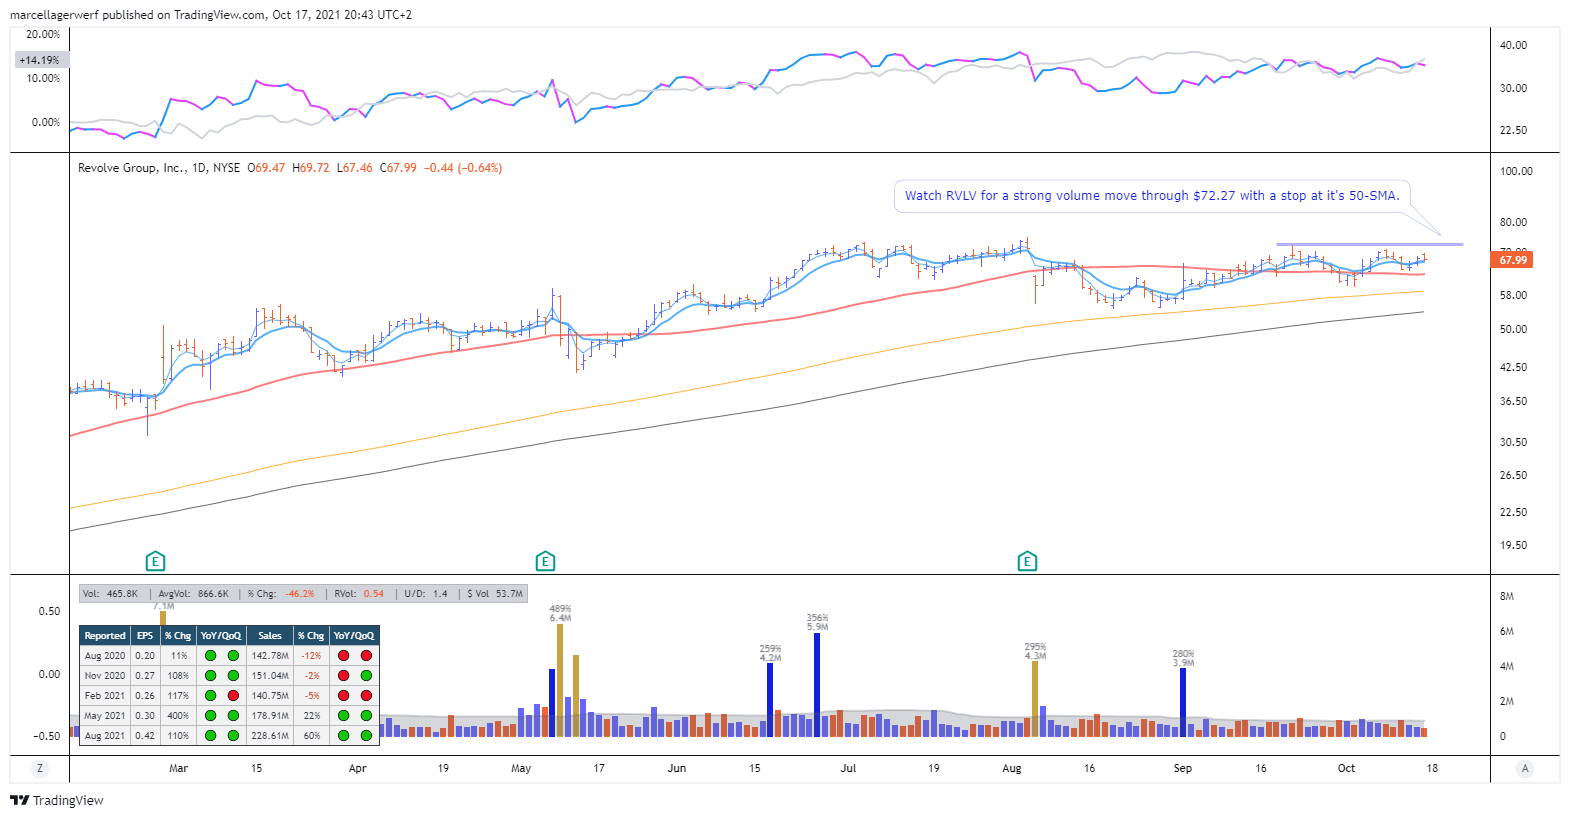This screenshot has height=818, width=1570.
Task: Click the % Chg: -46.2% status entry
Action: [x=281, y=594]
